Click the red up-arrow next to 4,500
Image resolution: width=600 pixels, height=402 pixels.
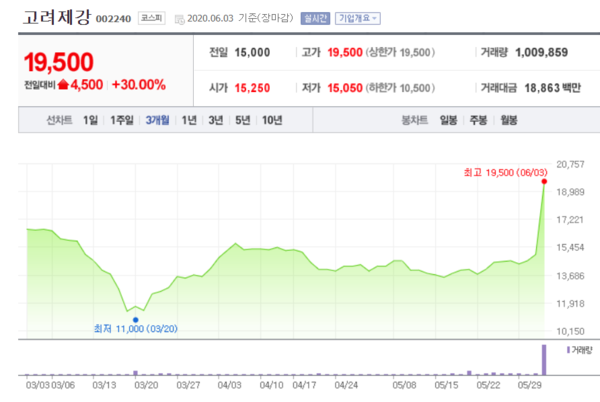click(63, 85)
